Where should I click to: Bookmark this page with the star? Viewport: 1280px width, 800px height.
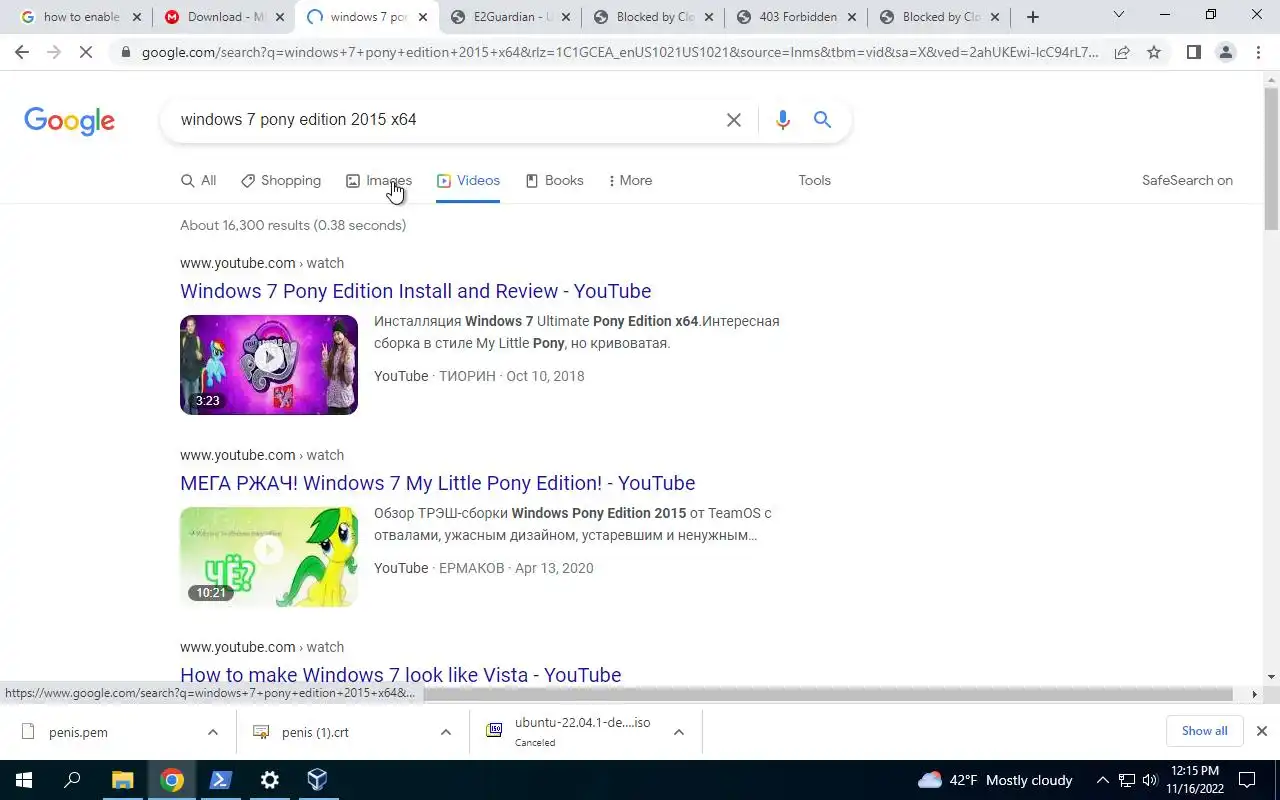(1154, 52)
